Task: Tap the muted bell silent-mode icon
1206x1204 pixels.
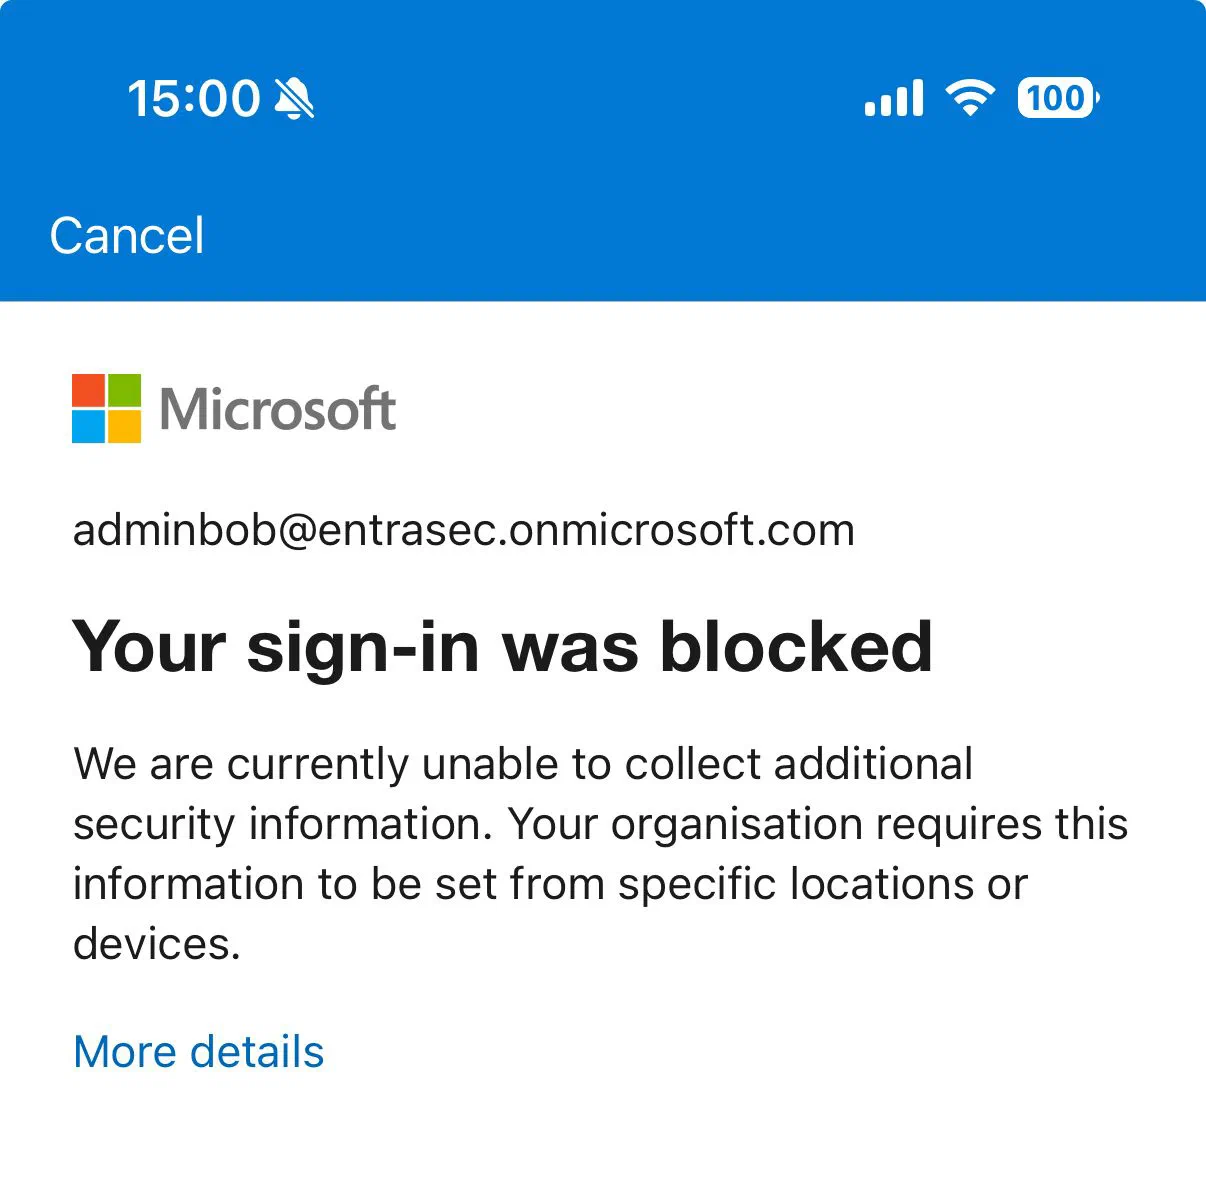Action: click(x=293, y=99)
